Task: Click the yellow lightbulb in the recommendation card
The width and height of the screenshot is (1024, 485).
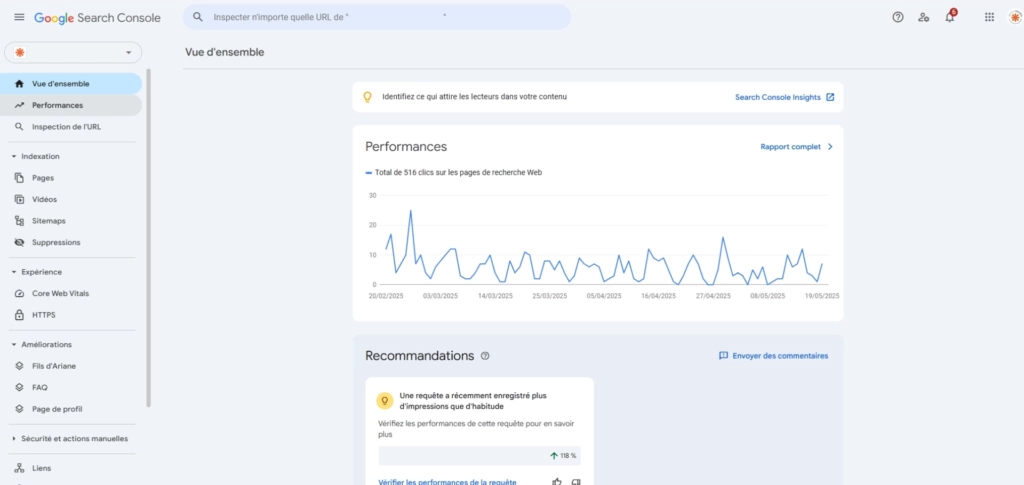Action: pos(385,400)
